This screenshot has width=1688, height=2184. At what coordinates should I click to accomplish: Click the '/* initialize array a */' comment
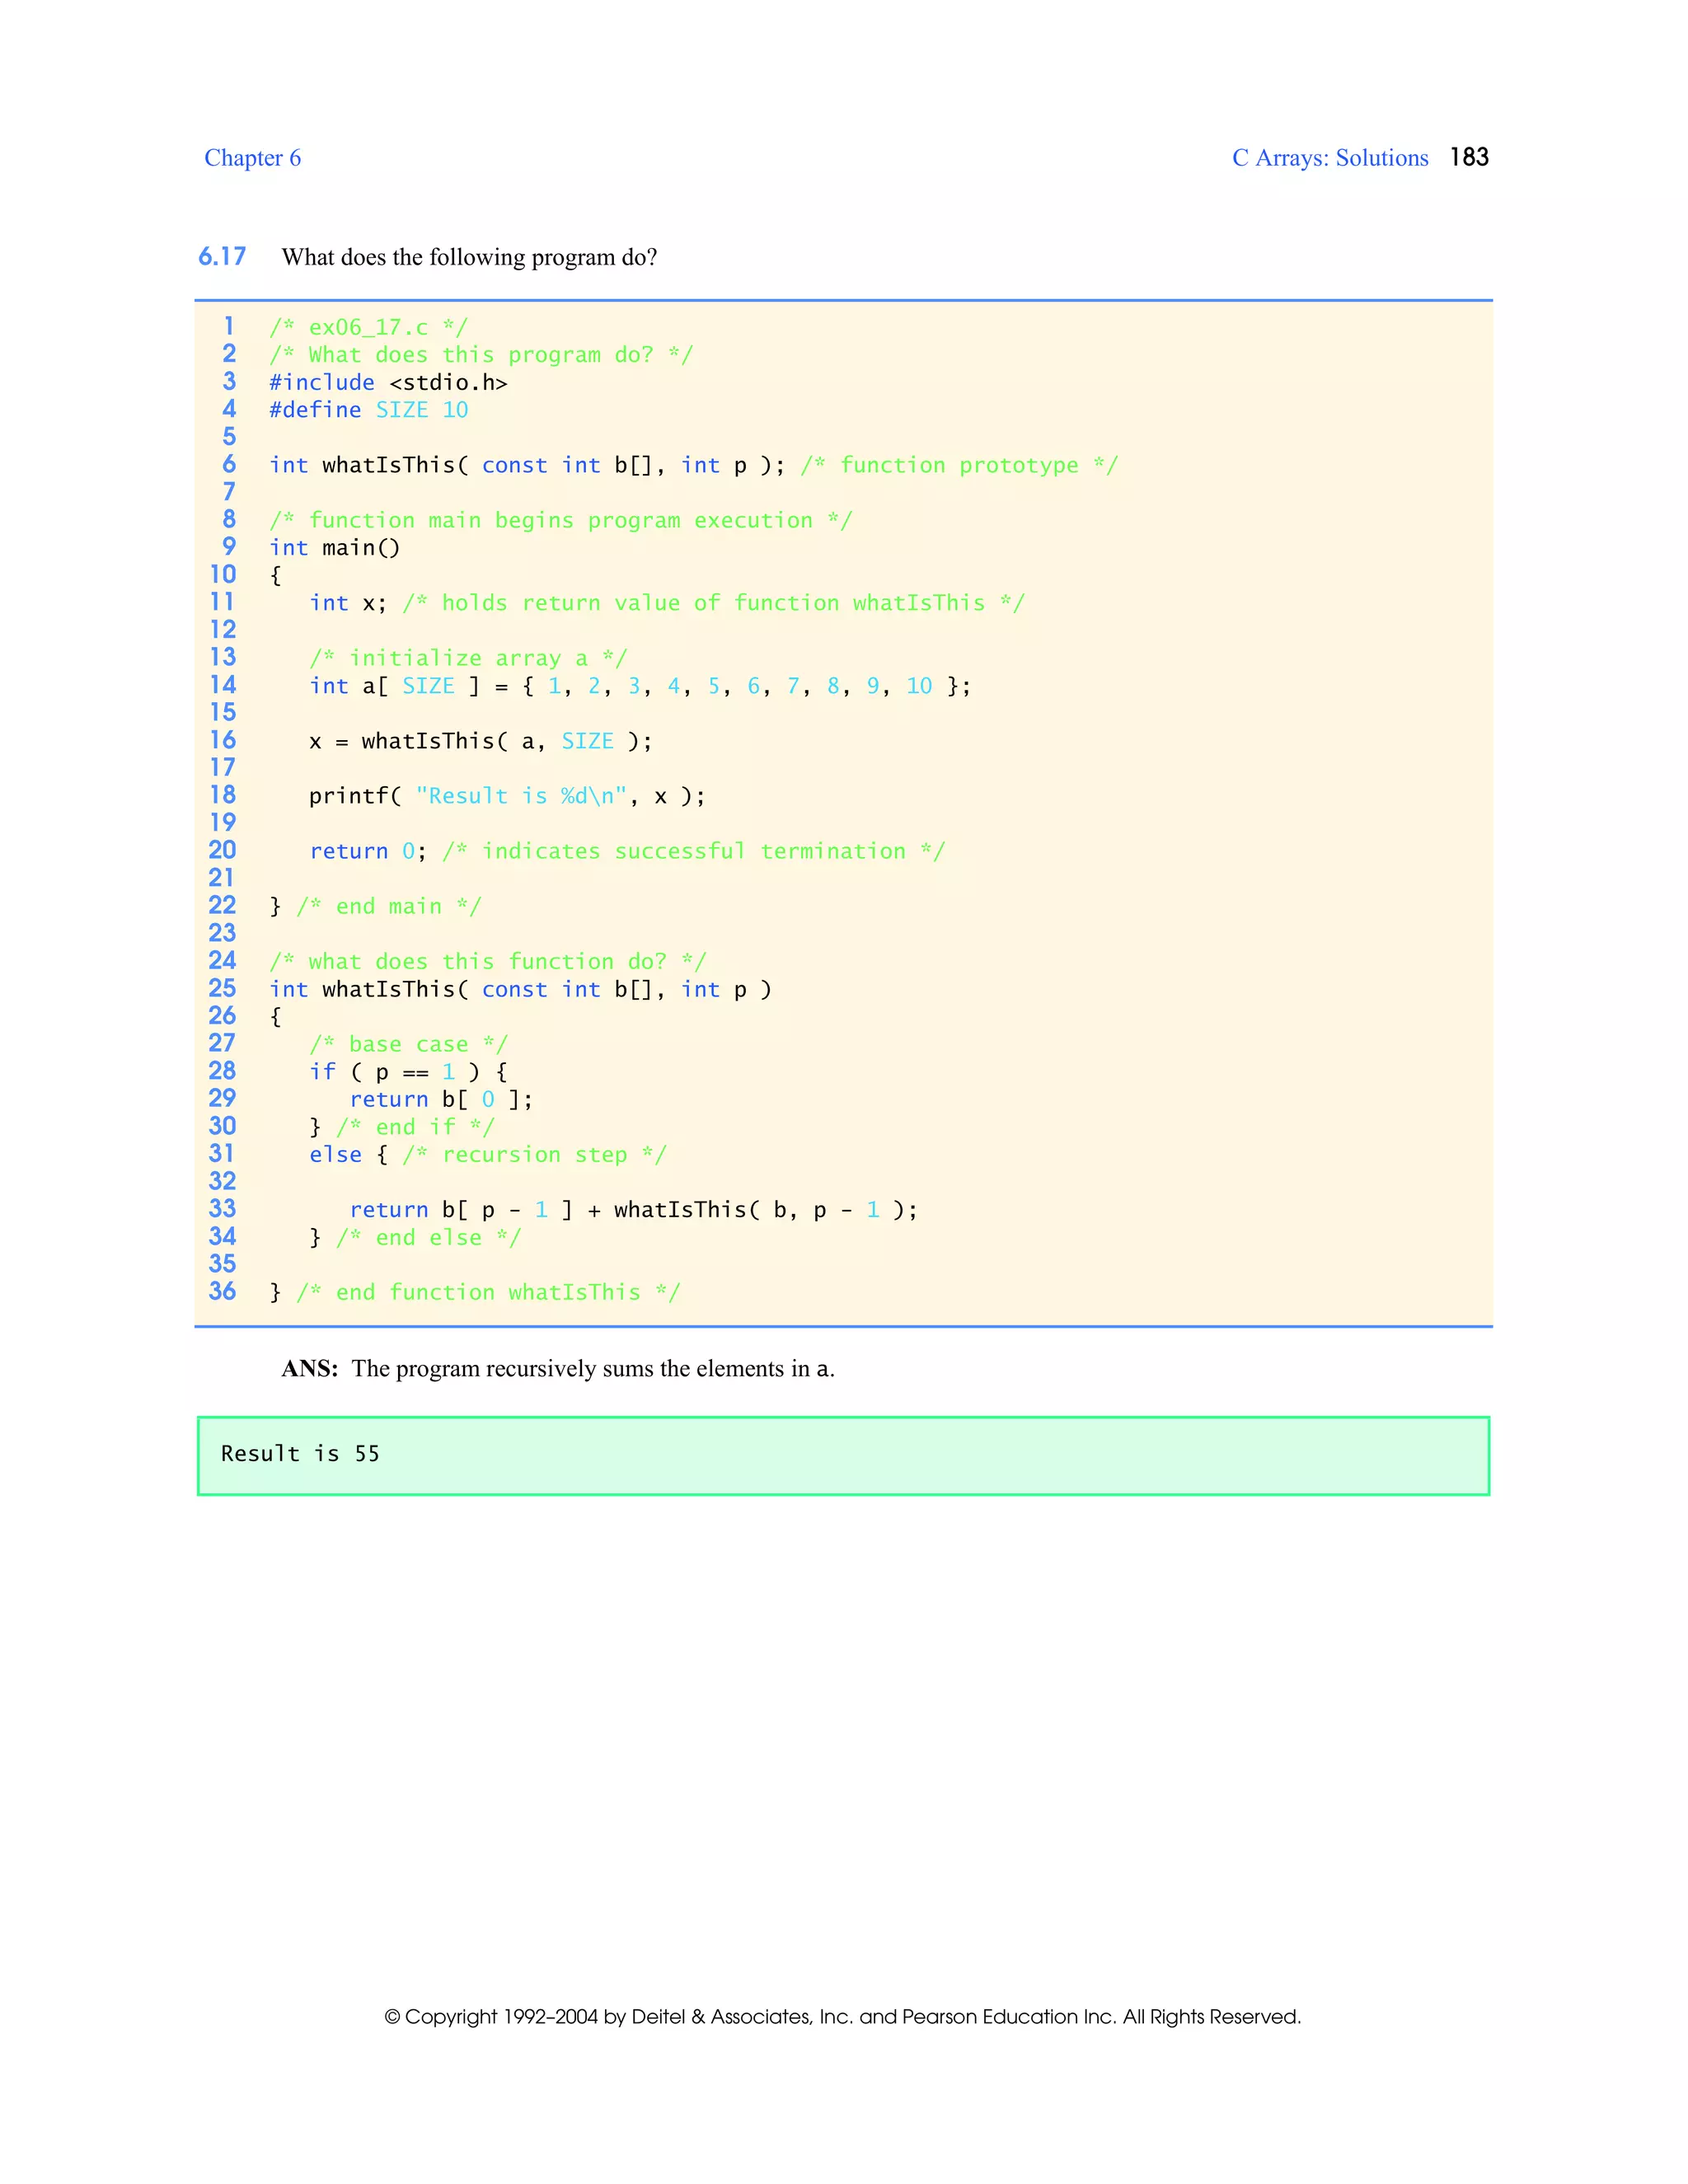click(x=468, y=658)
